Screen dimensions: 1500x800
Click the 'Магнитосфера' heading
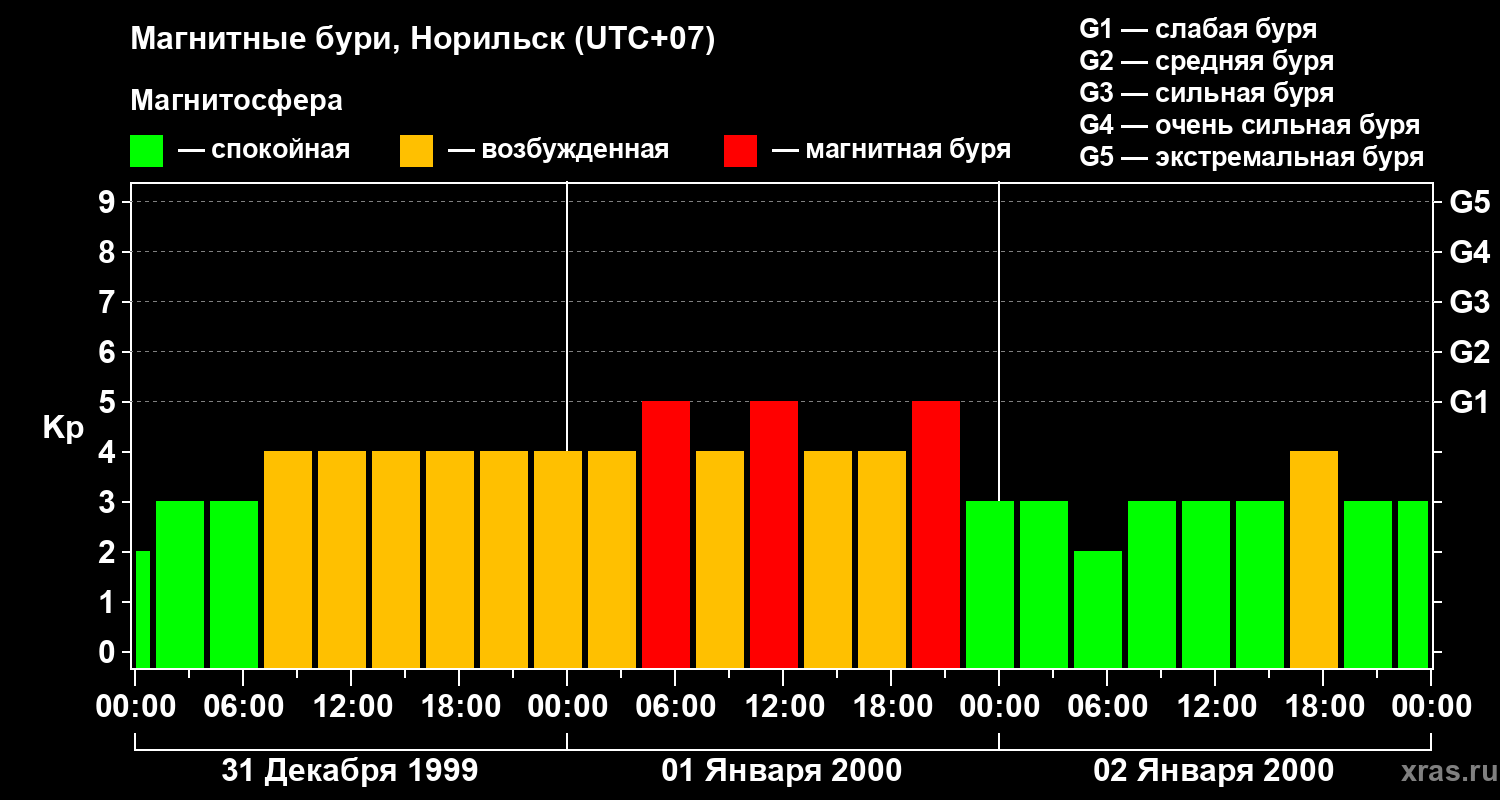click(236, 101)
